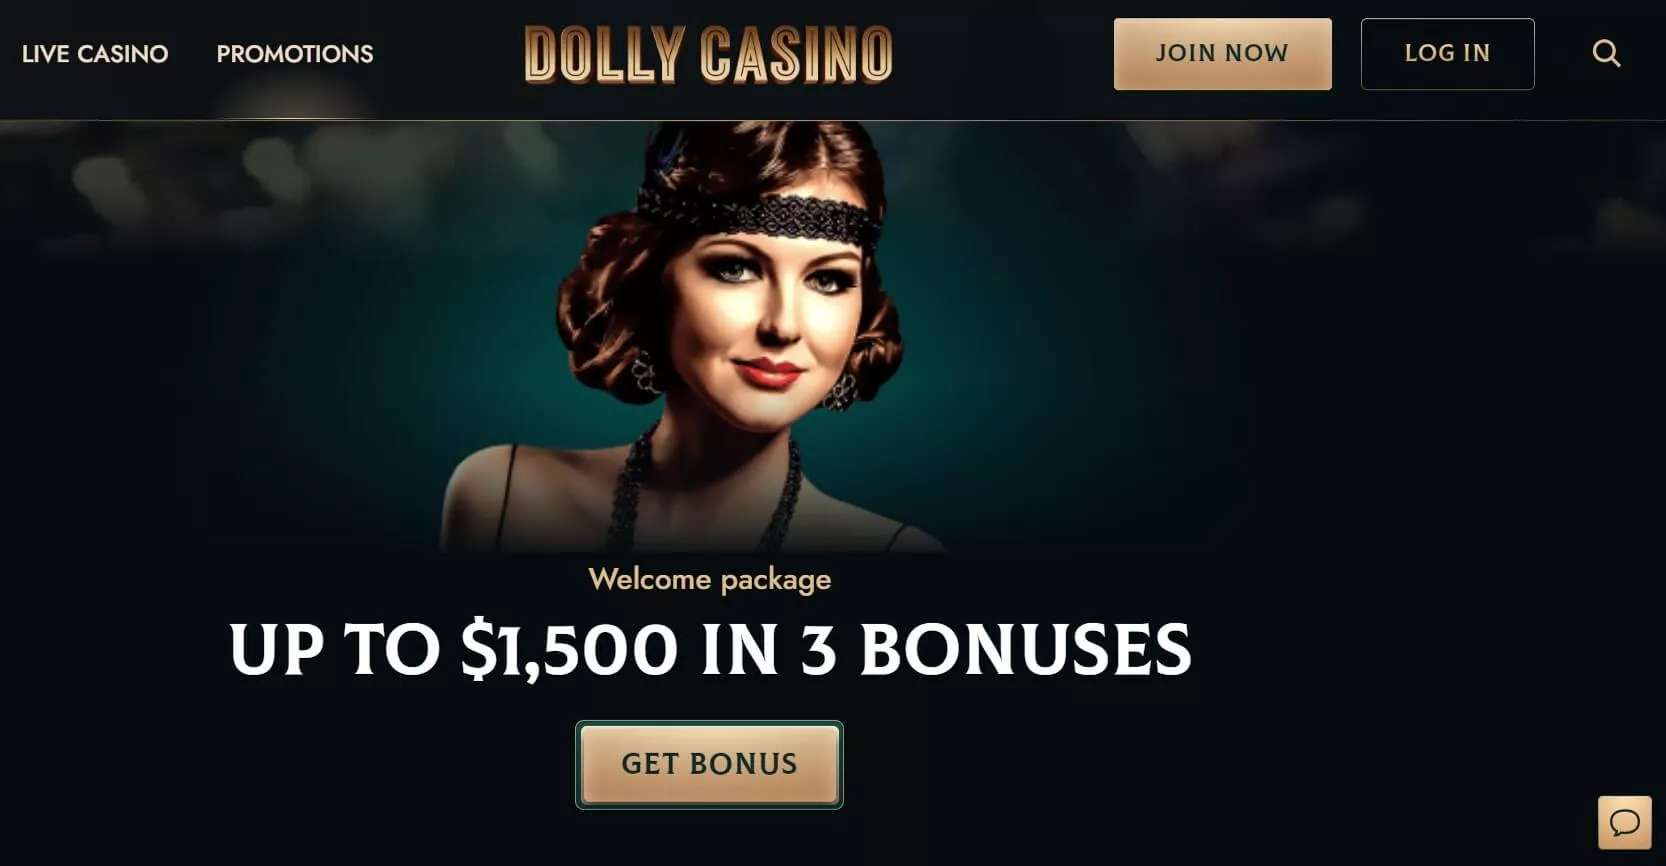Image resolution: width=1666 pixels, height=866 pixels.
Task: Click the Join Now button
Action: click(x=1222, y=54)
